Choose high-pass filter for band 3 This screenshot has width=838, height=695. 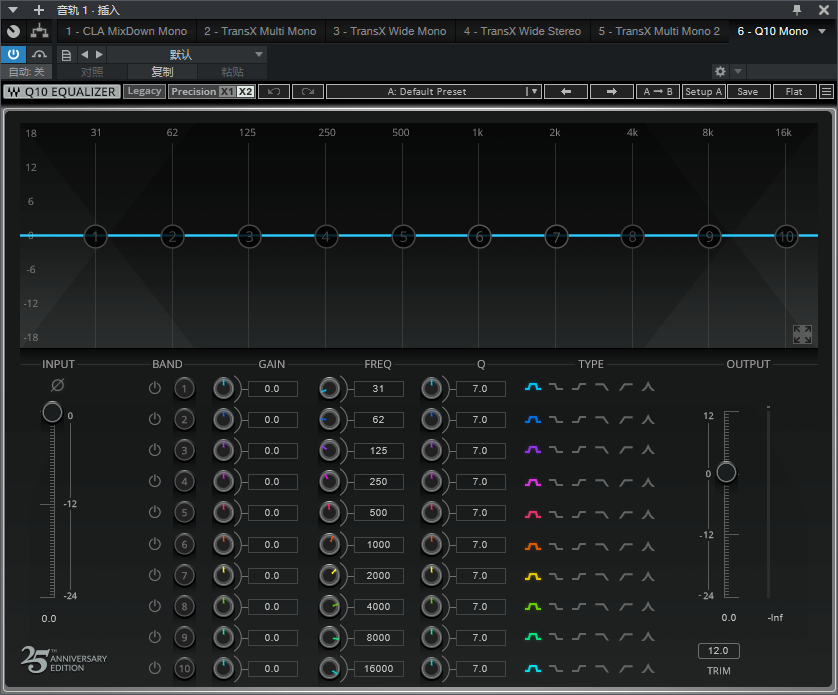pyautogui.click(x=625, y=451)
